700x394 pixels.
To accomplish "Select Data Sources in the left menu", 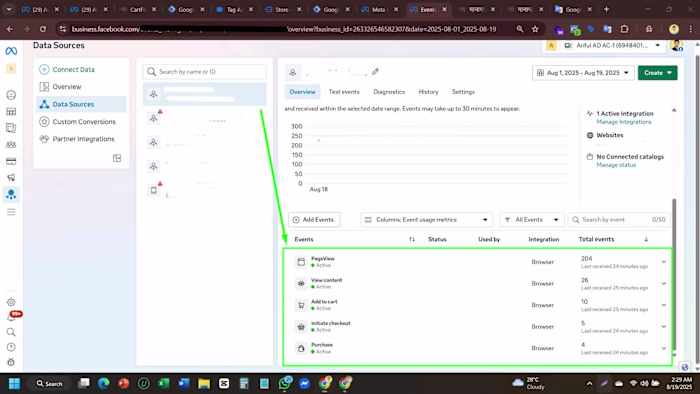I will 81,104.
